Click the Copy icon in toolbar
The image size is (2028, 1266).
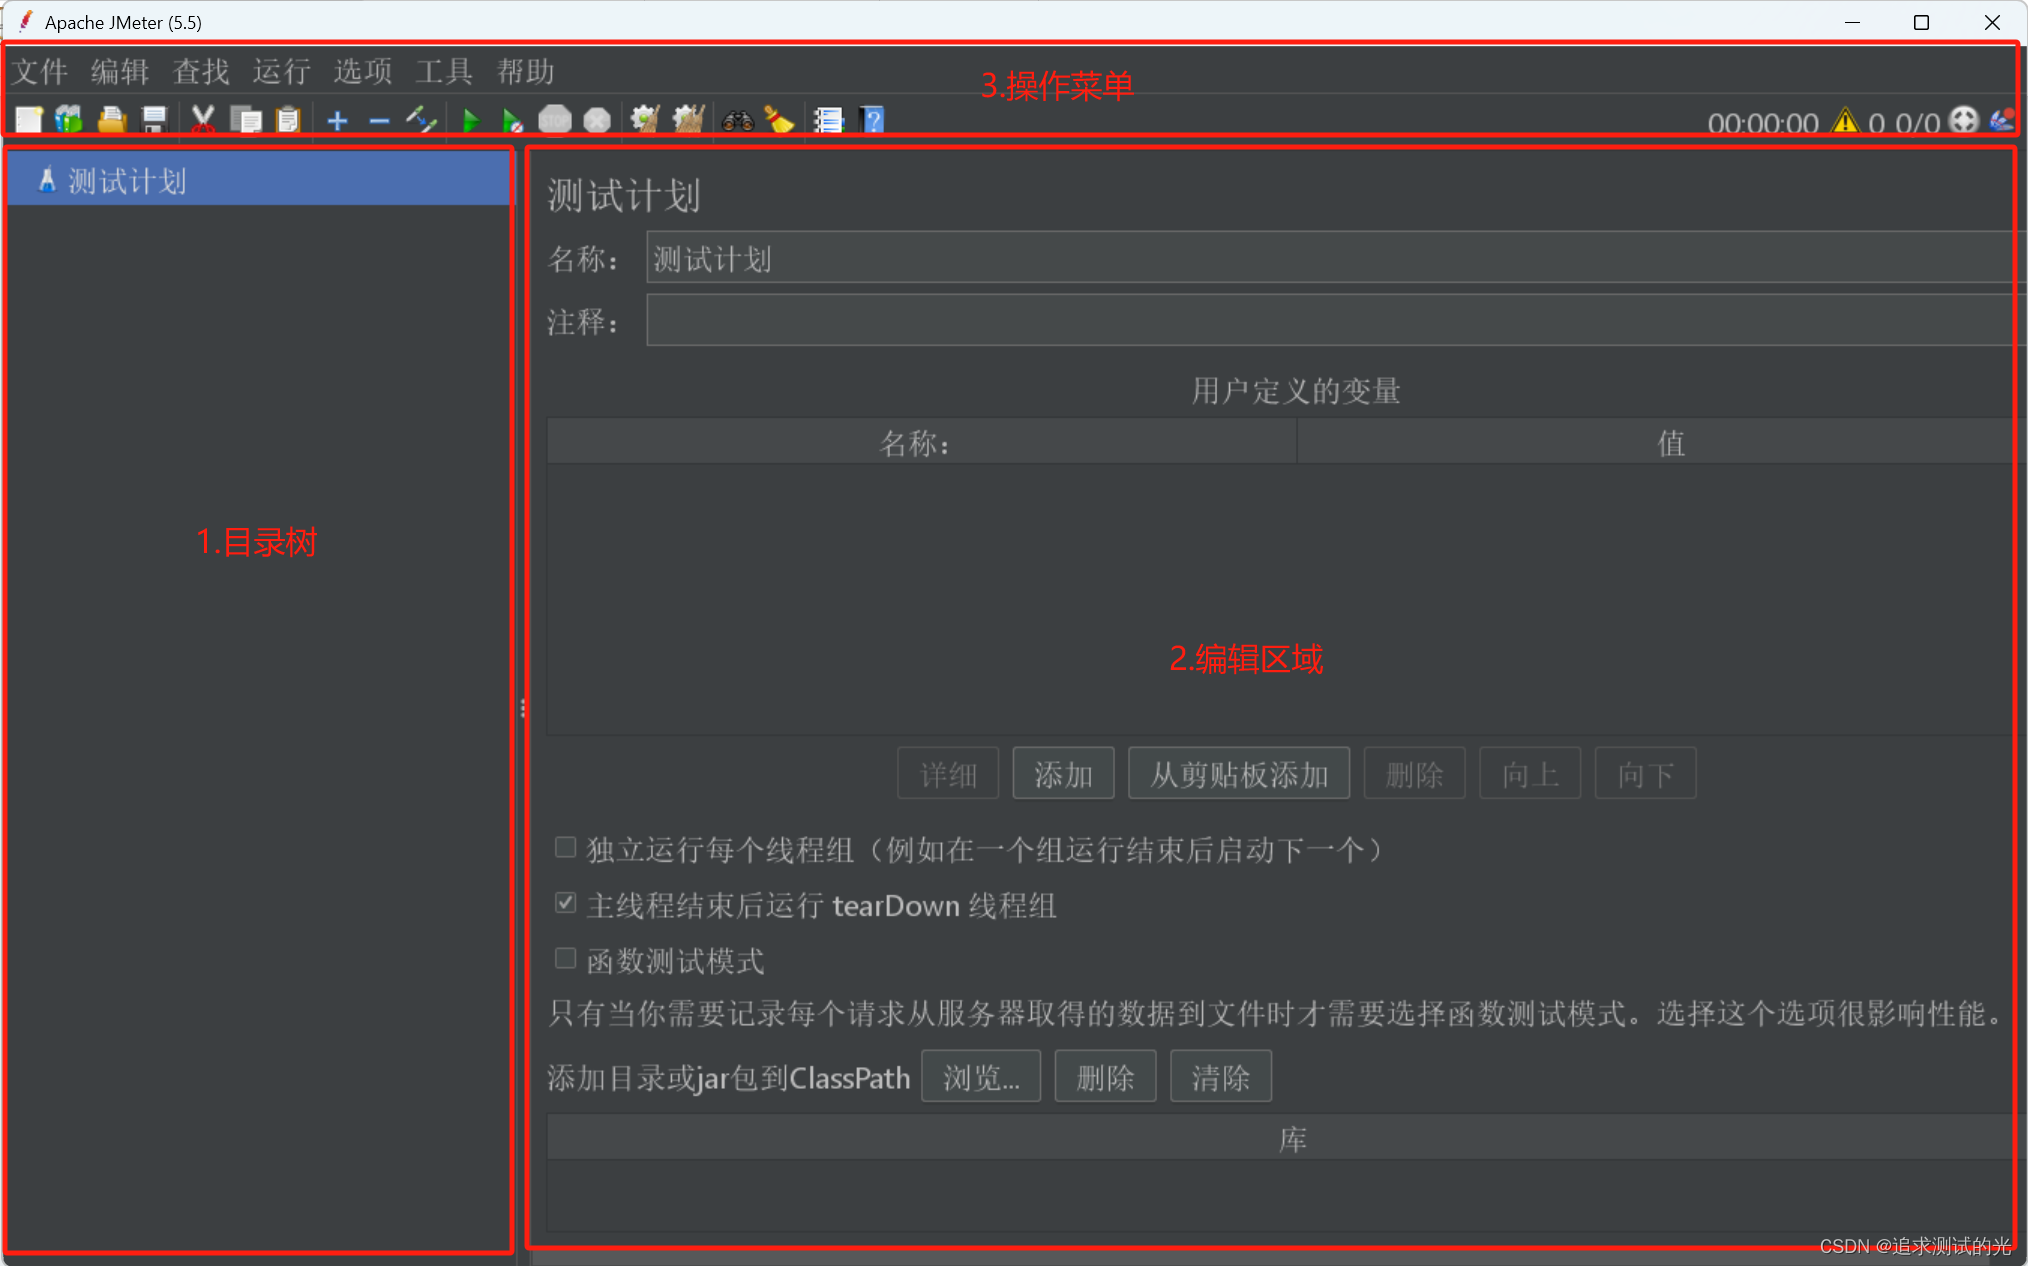pyautogui.click(x=245, y=120)
